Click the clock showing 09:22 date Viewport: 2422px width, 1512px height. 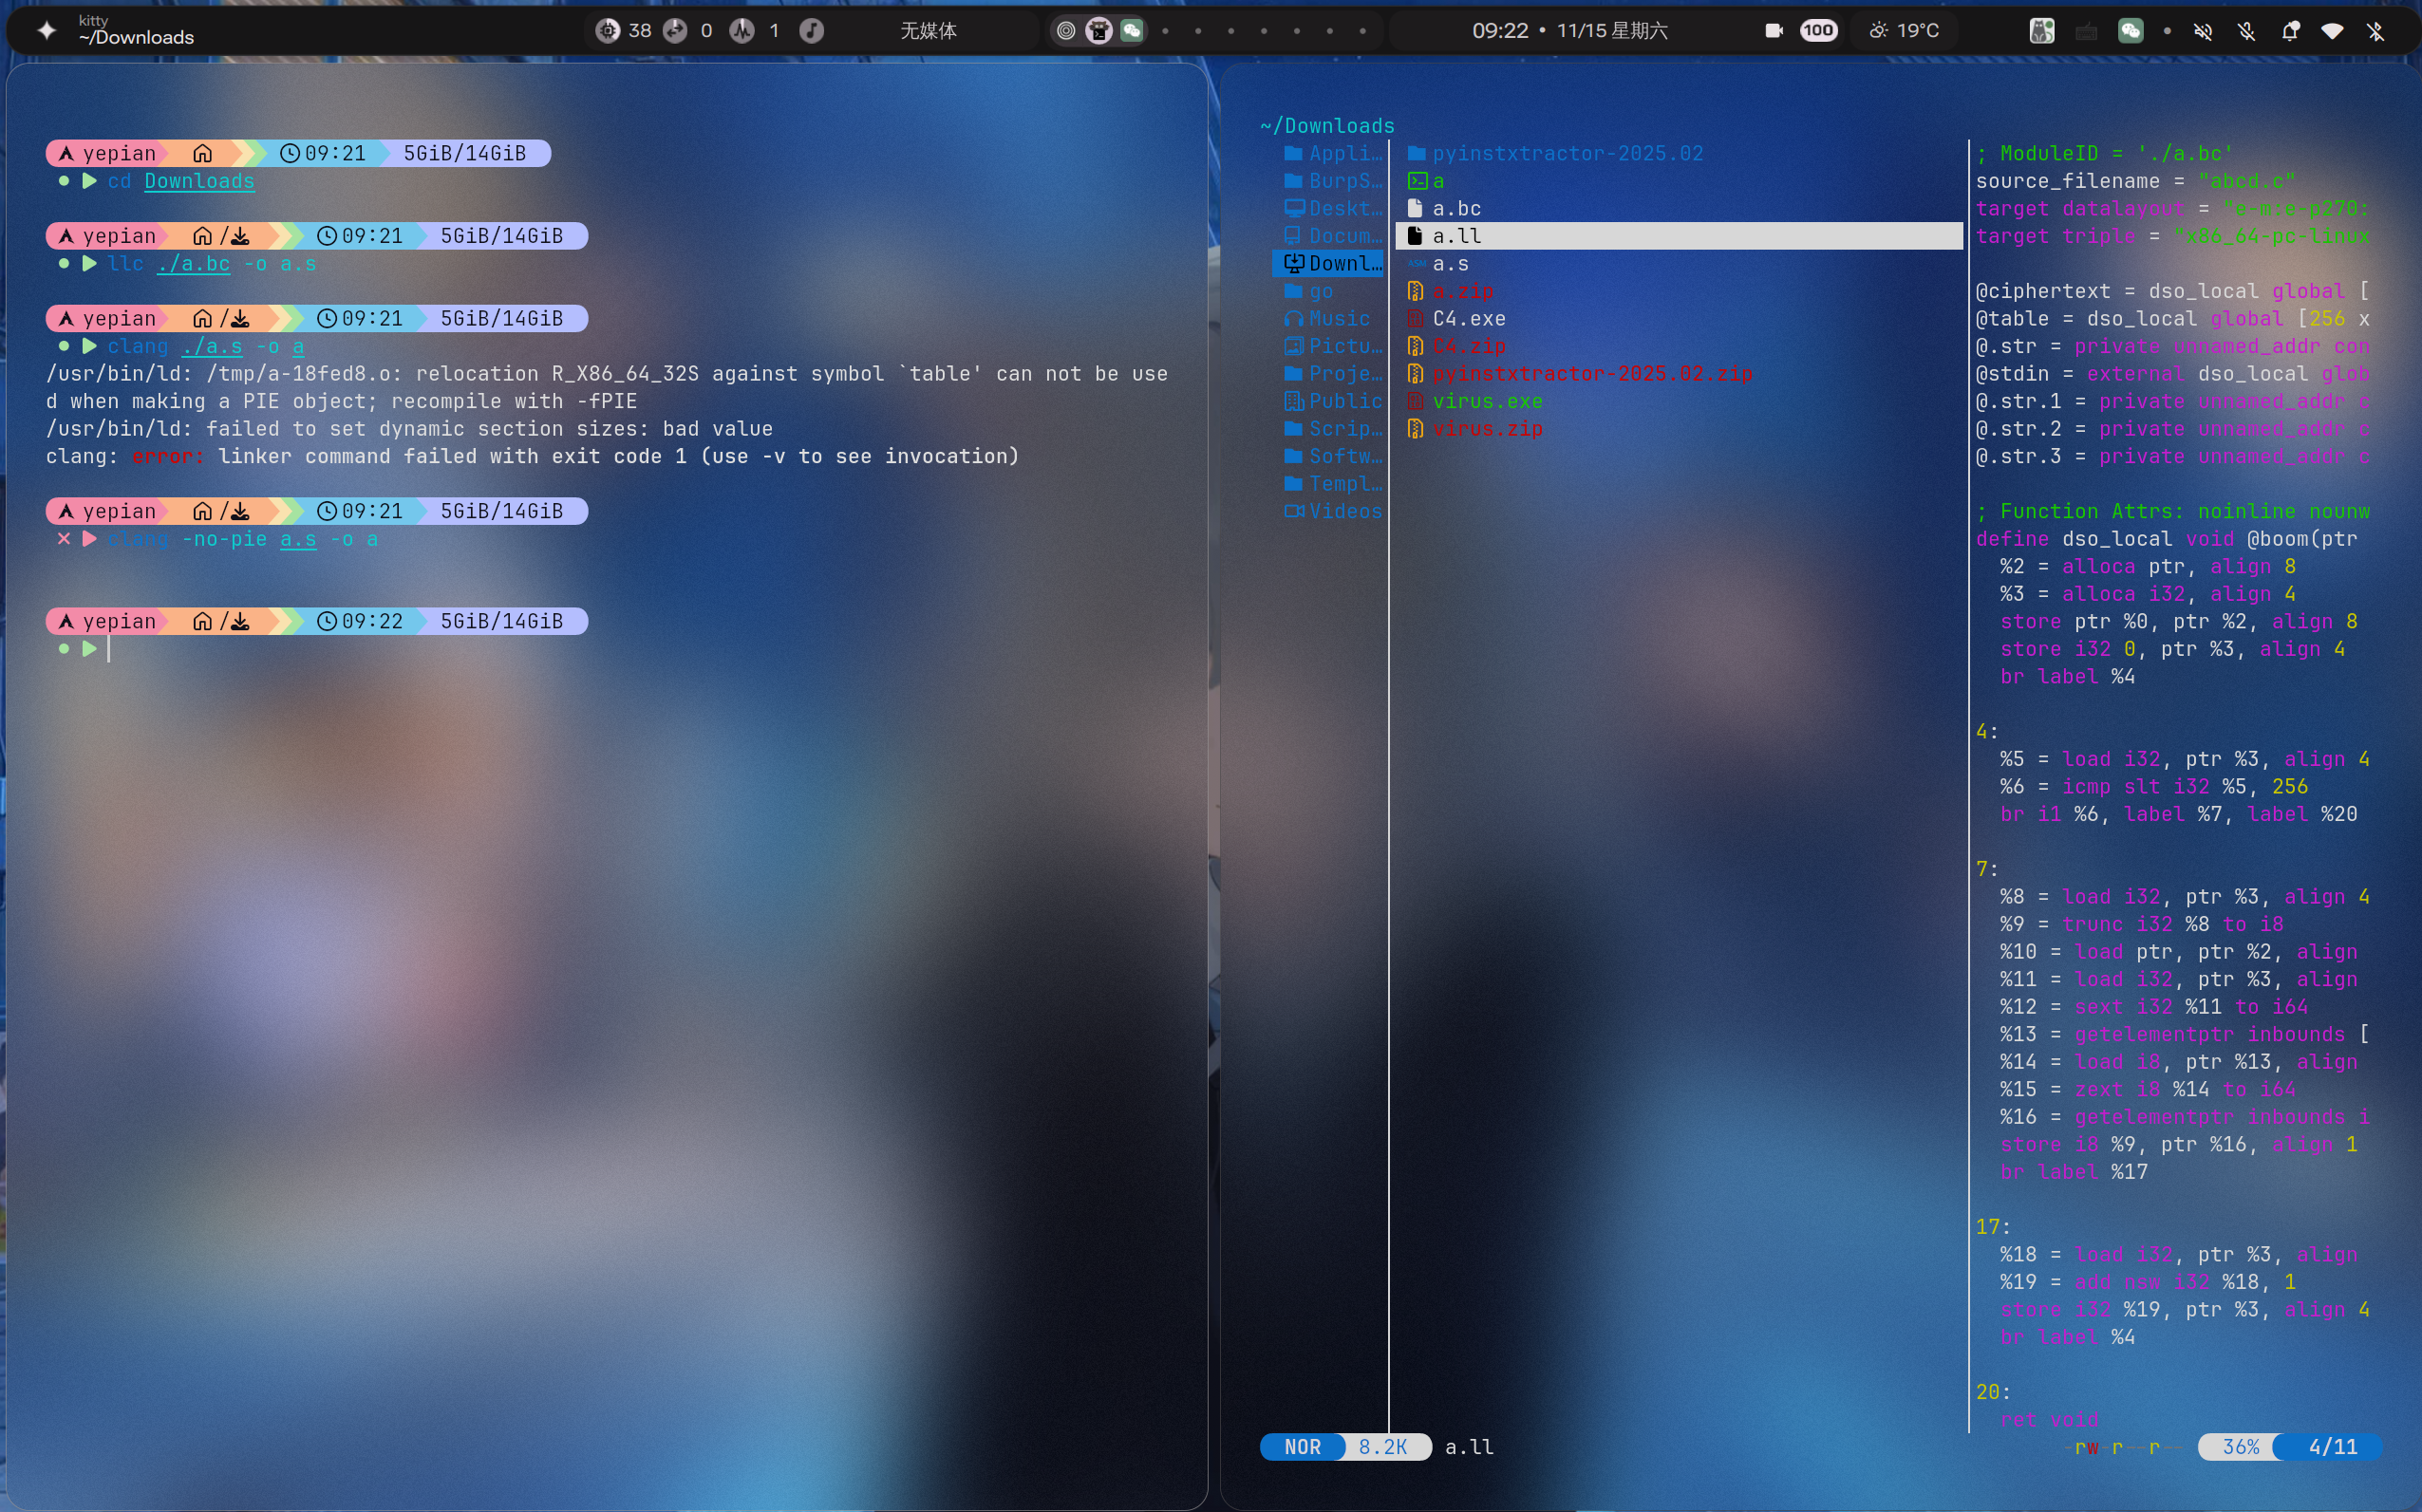tap(1569, 30)
